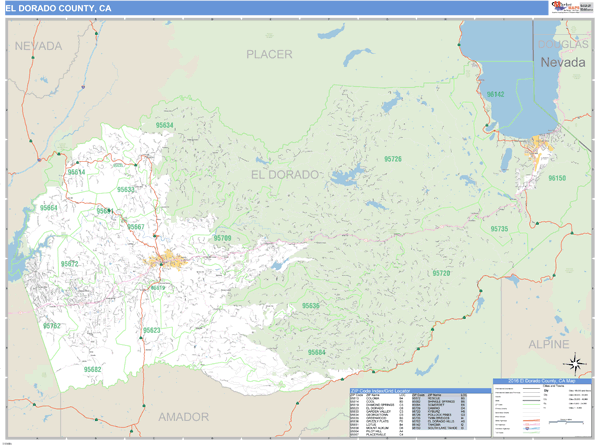The height and width of the screenshot is (445, 600).
Task: Click the "2016 El Dorado County, CA Map" legend title
Action: 541,381
